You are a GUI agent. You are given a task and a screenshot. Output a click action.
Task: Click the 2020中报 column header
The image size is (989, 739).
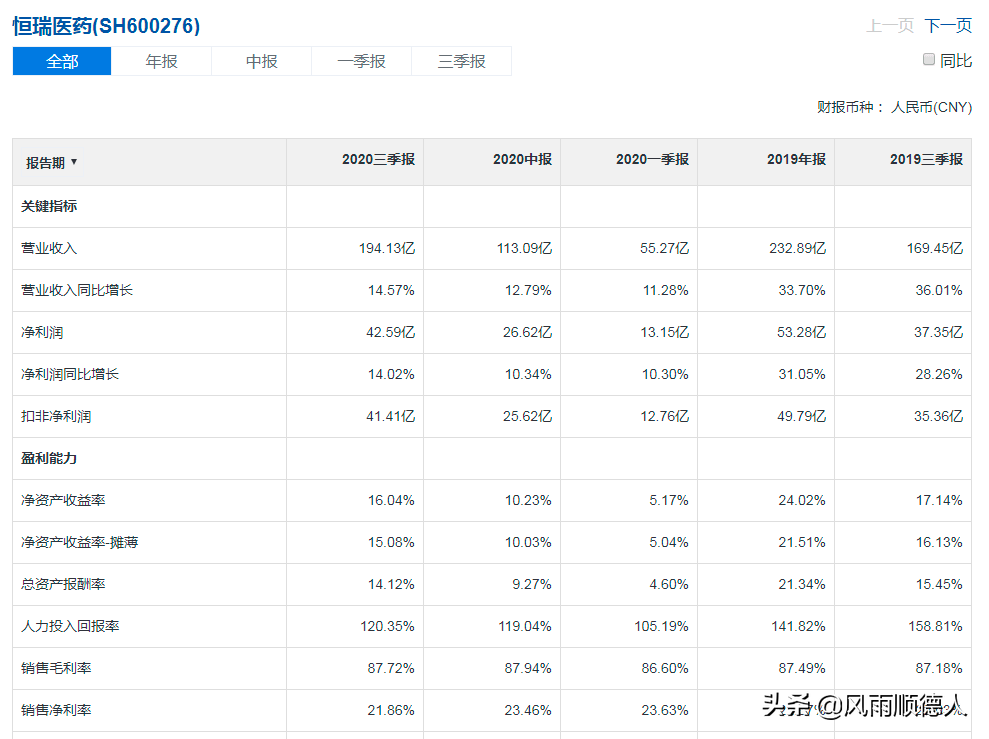(x=522, y=160)
